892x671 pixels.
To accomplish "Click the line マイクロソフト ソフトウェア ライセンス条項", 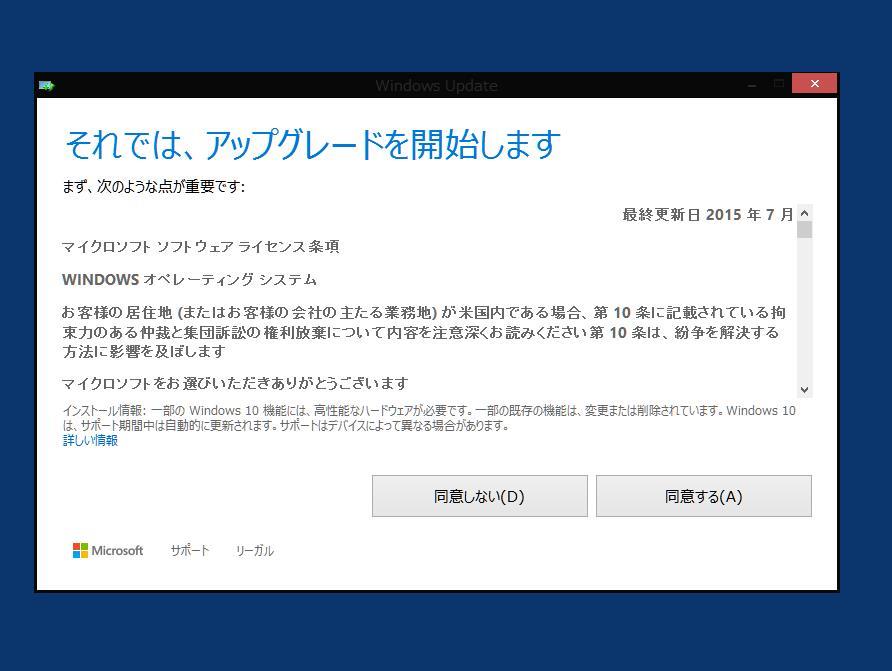I will click(x=201, y=247).
